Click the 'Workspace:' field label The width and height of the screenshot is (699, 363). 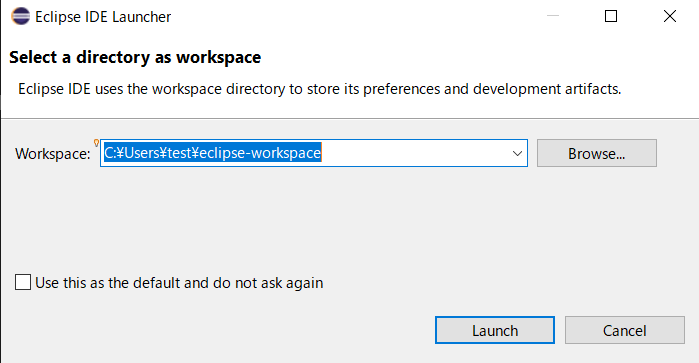pos(53,153)
